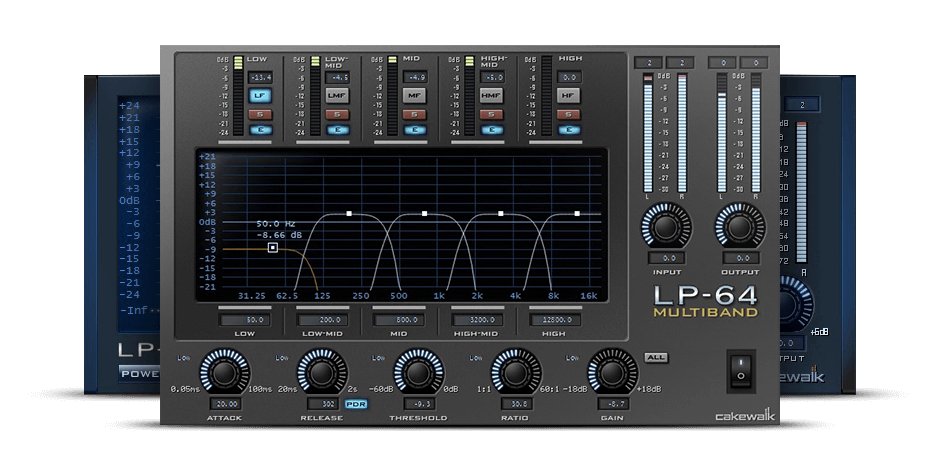This screenshot has height=470, width=940.
Task: Click the knob in the right background window
Action: click(x=797, y=303)
